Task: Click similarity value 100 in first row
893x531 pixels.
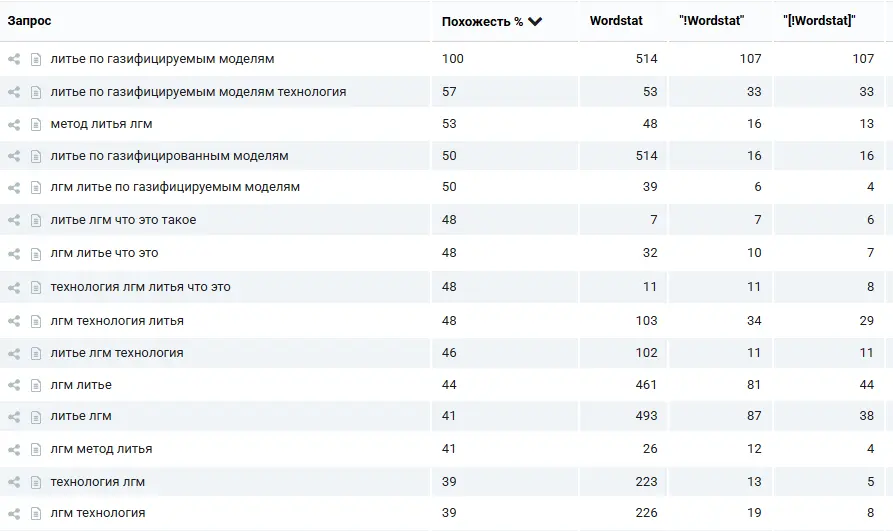Action: [x=453, y=59]
